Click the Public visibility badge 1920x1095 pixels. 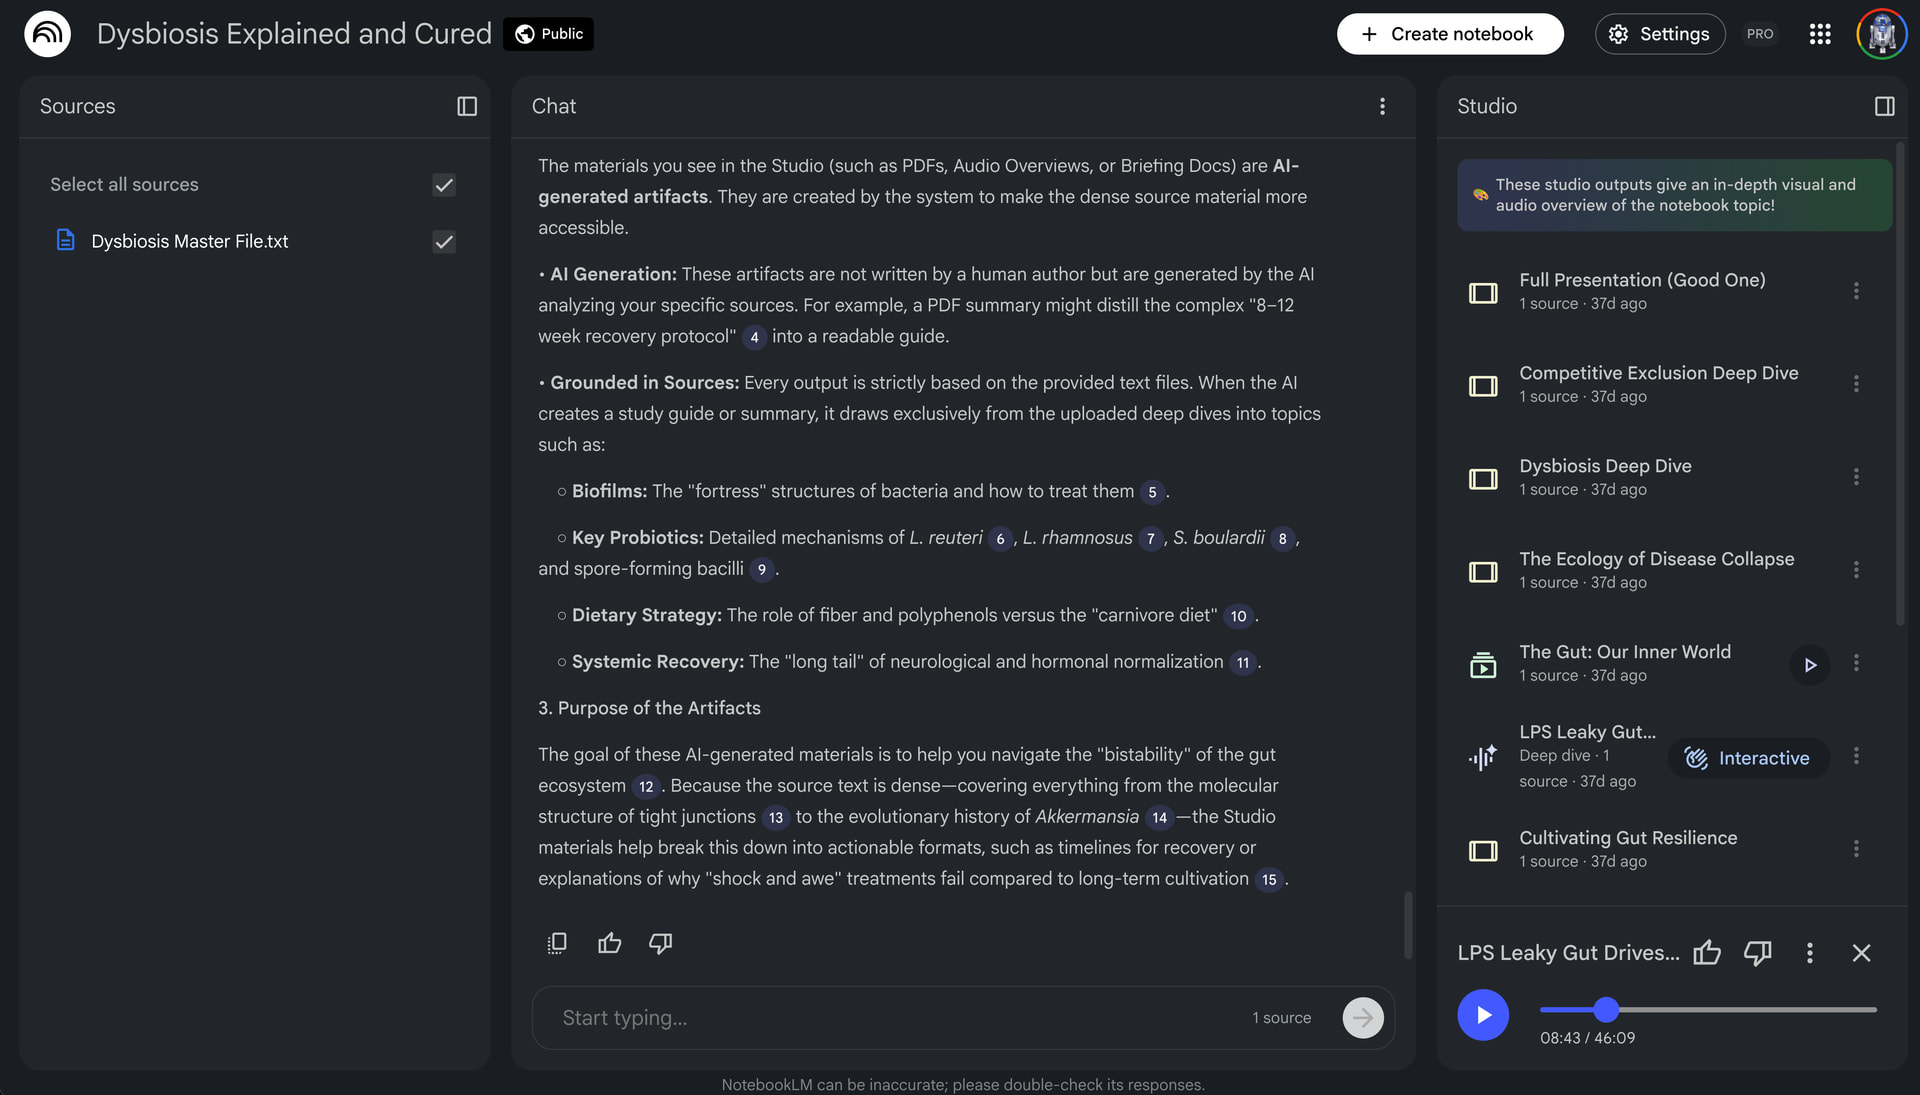(x=549, y=34)
